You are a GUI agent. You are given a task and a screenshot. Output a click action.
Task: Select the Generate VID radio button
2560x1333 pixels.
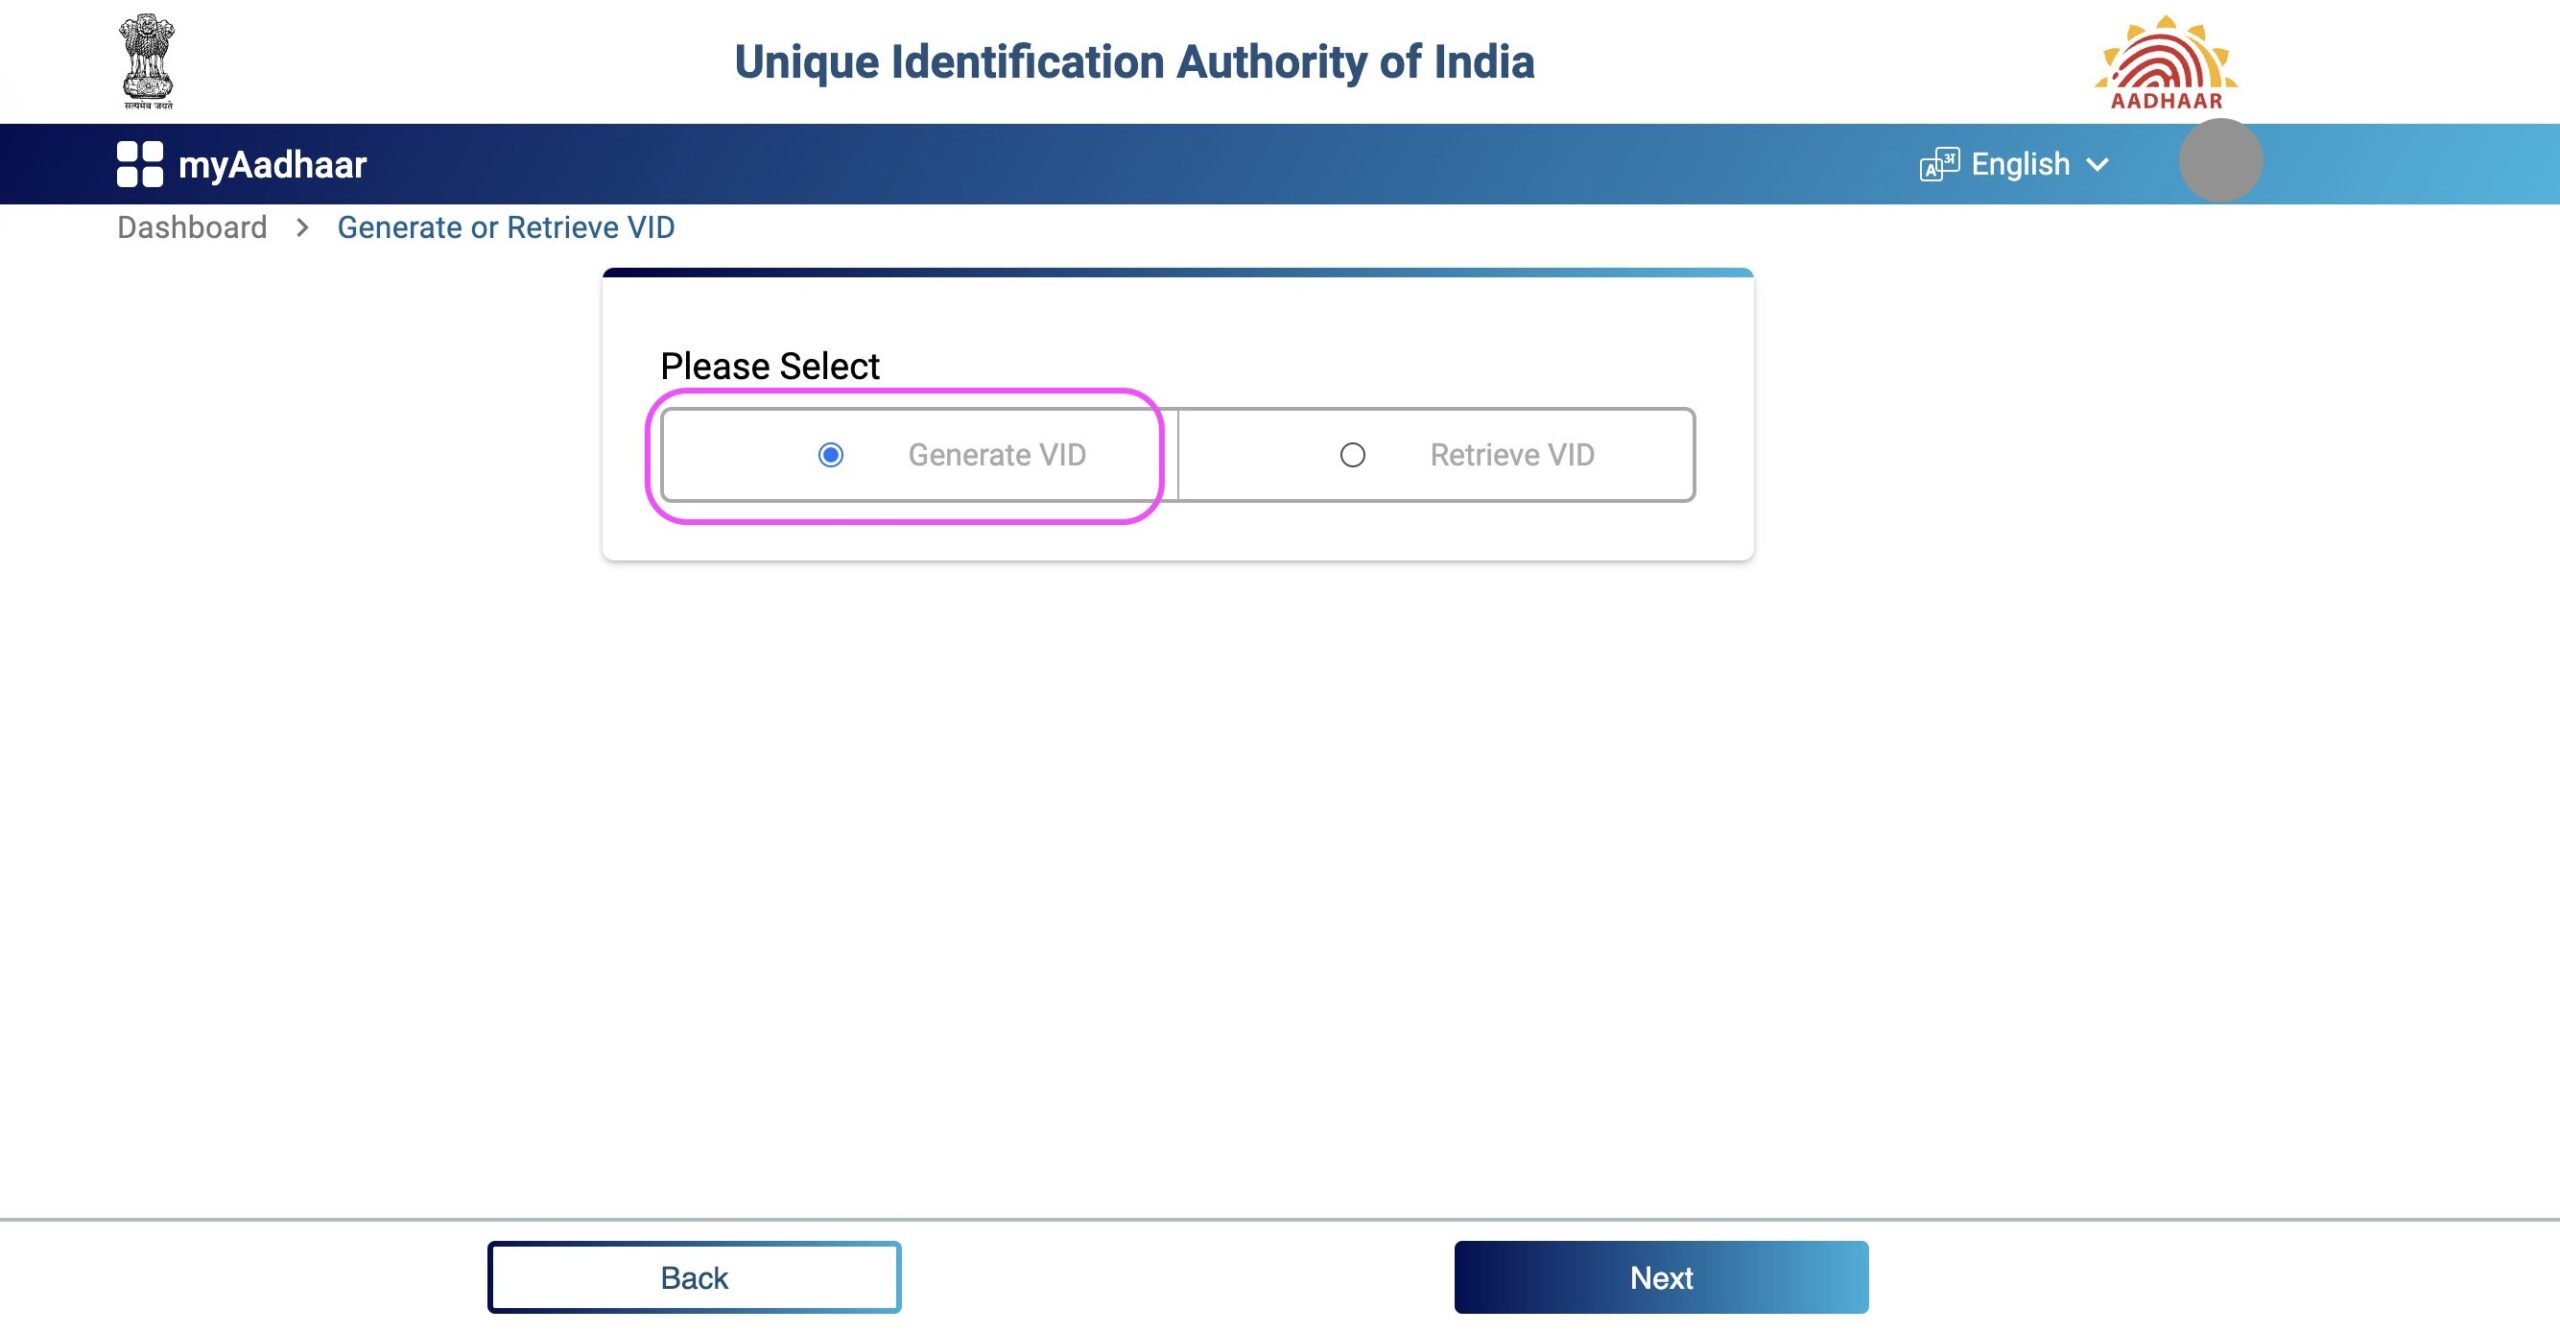tap(831, 454)
